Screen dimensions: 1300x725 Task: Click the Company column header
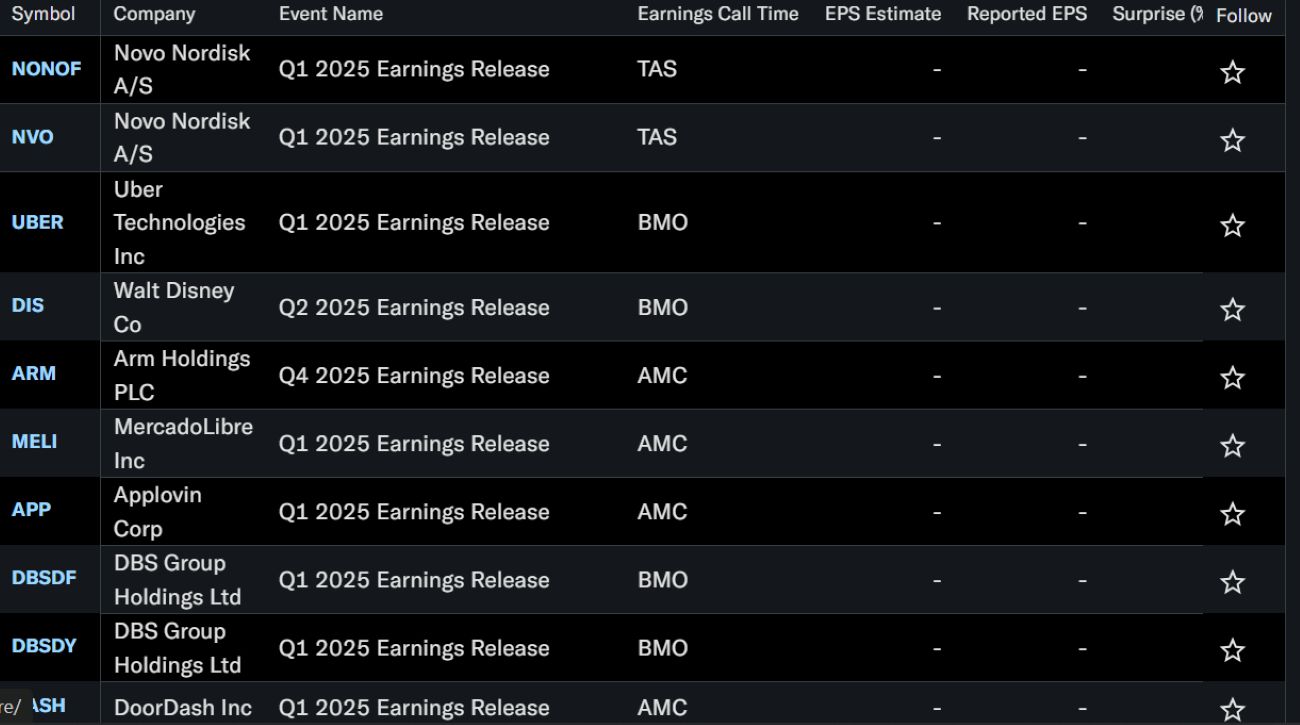point(154,14)
